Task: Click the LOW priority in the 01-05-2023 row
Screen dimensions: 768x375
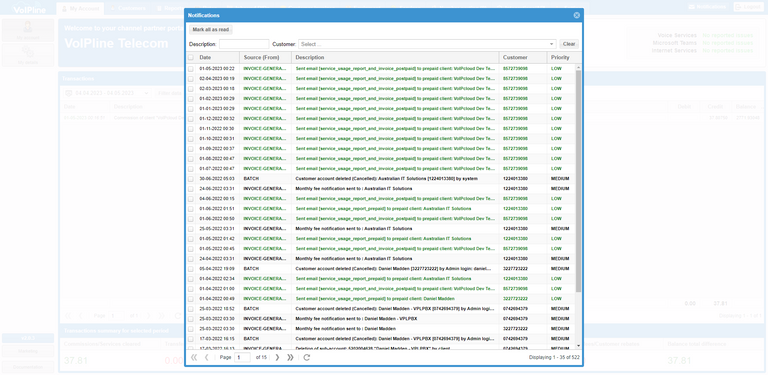Action: pyautogui.click(x=556, y=69)
